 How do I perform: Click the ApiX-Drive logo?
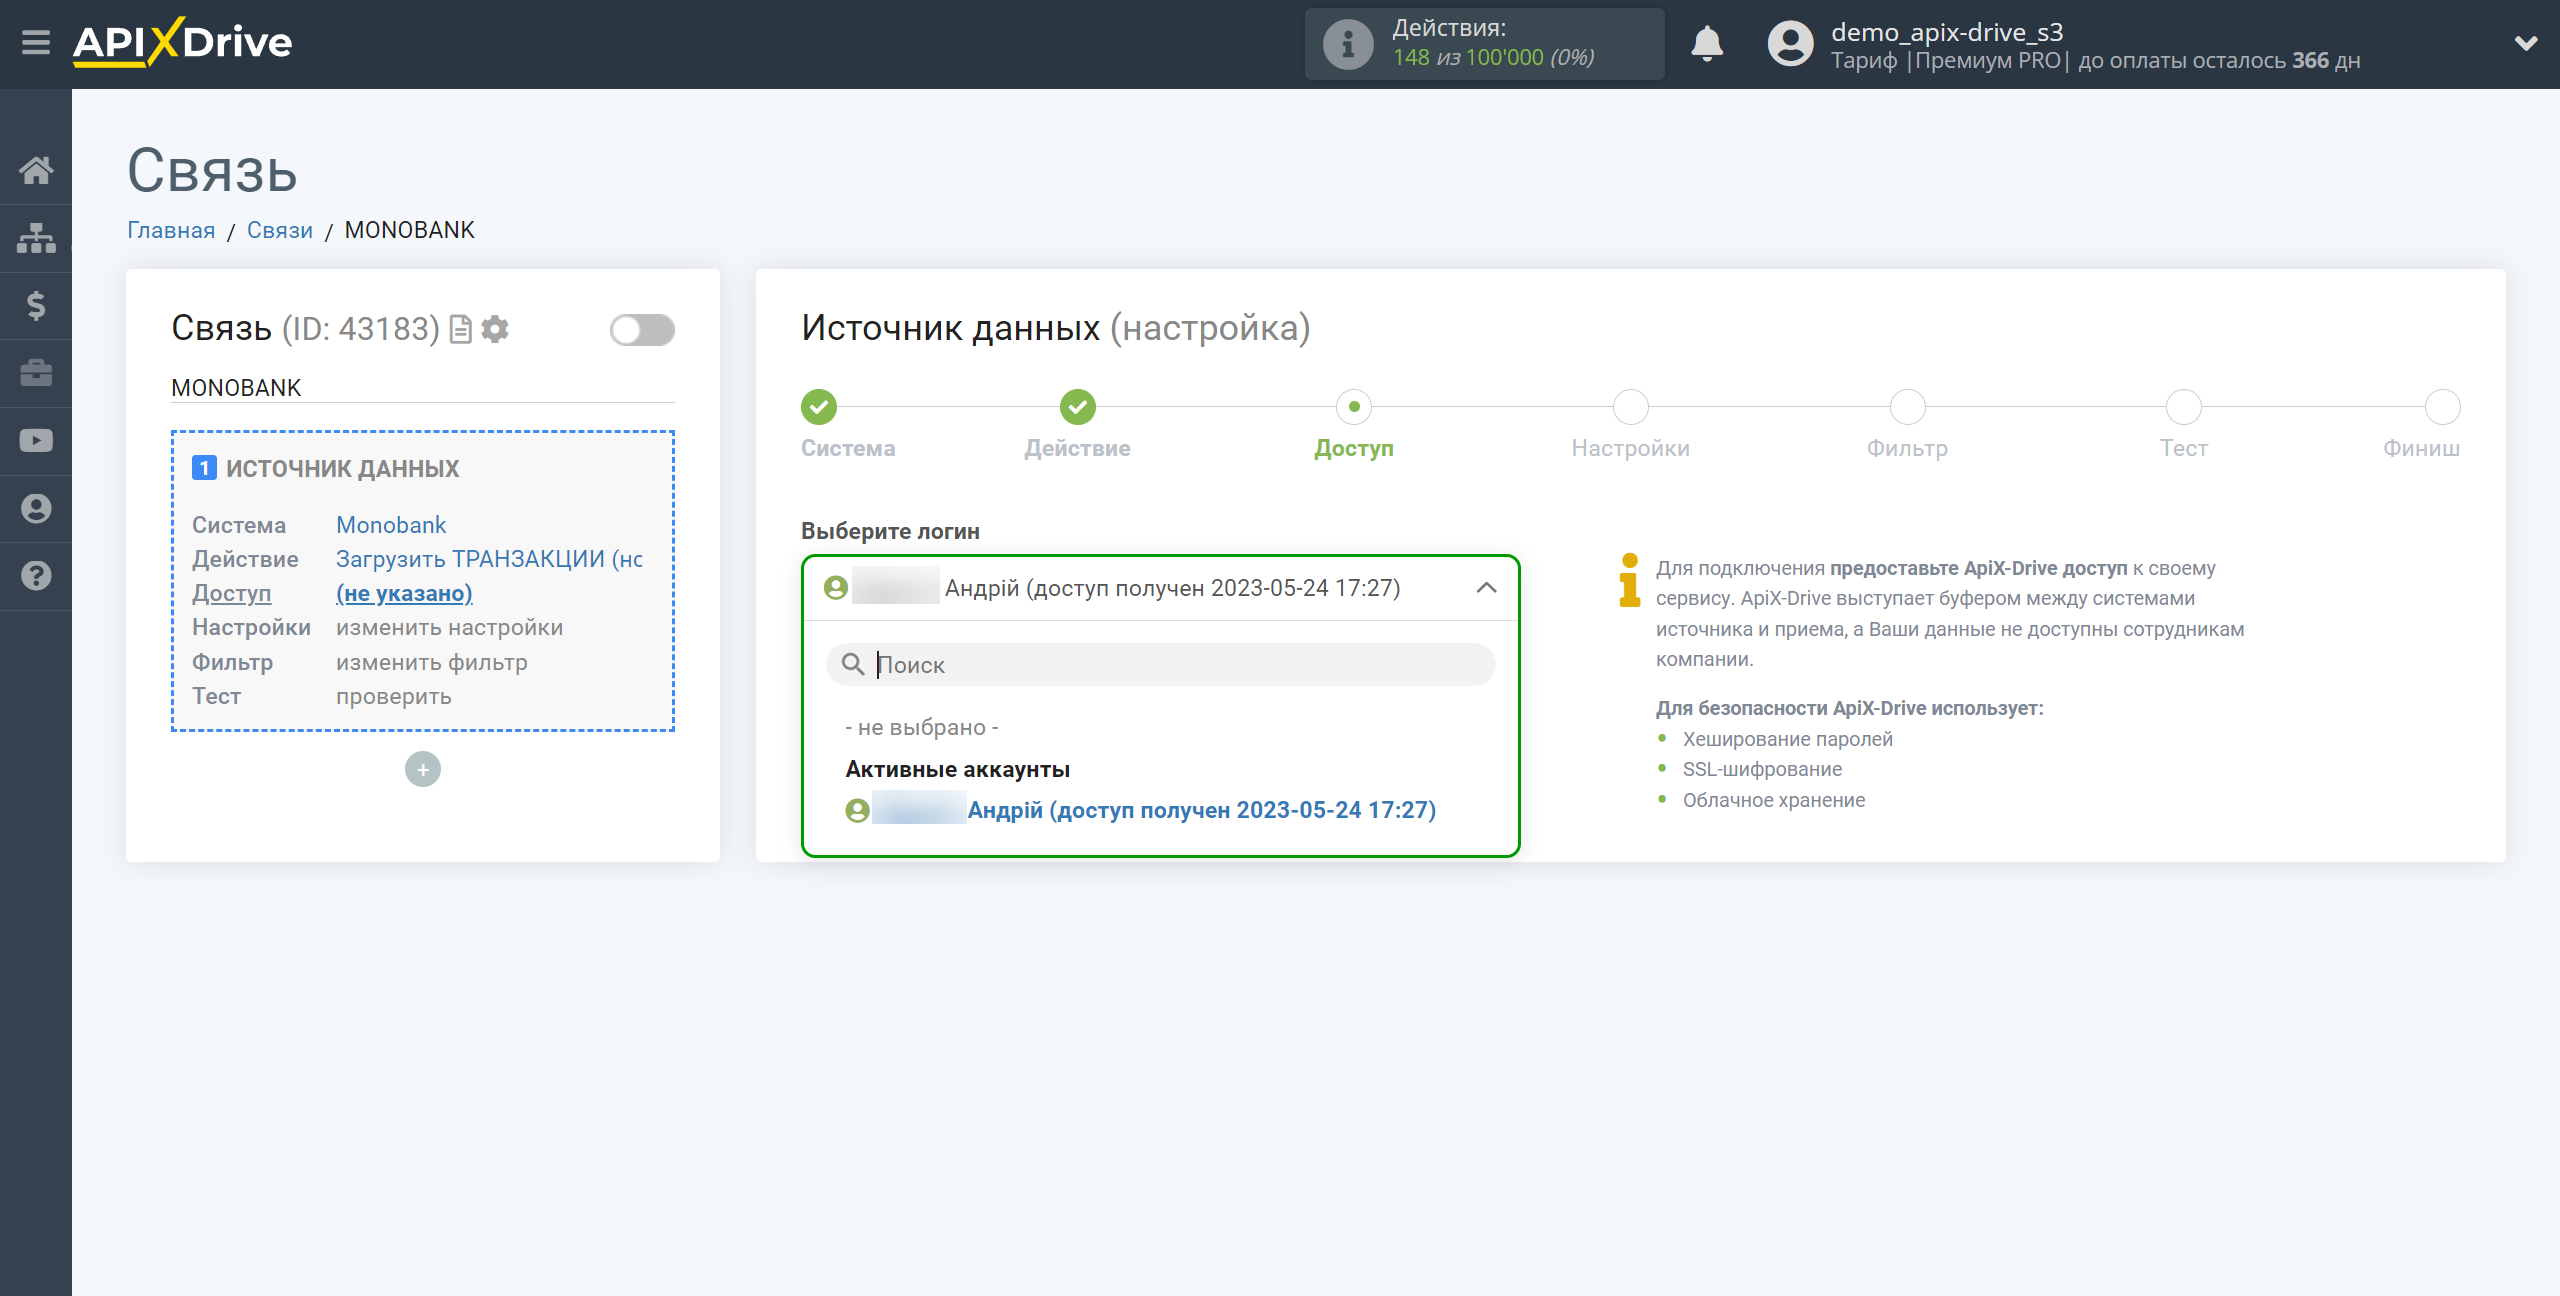(183, 43)
